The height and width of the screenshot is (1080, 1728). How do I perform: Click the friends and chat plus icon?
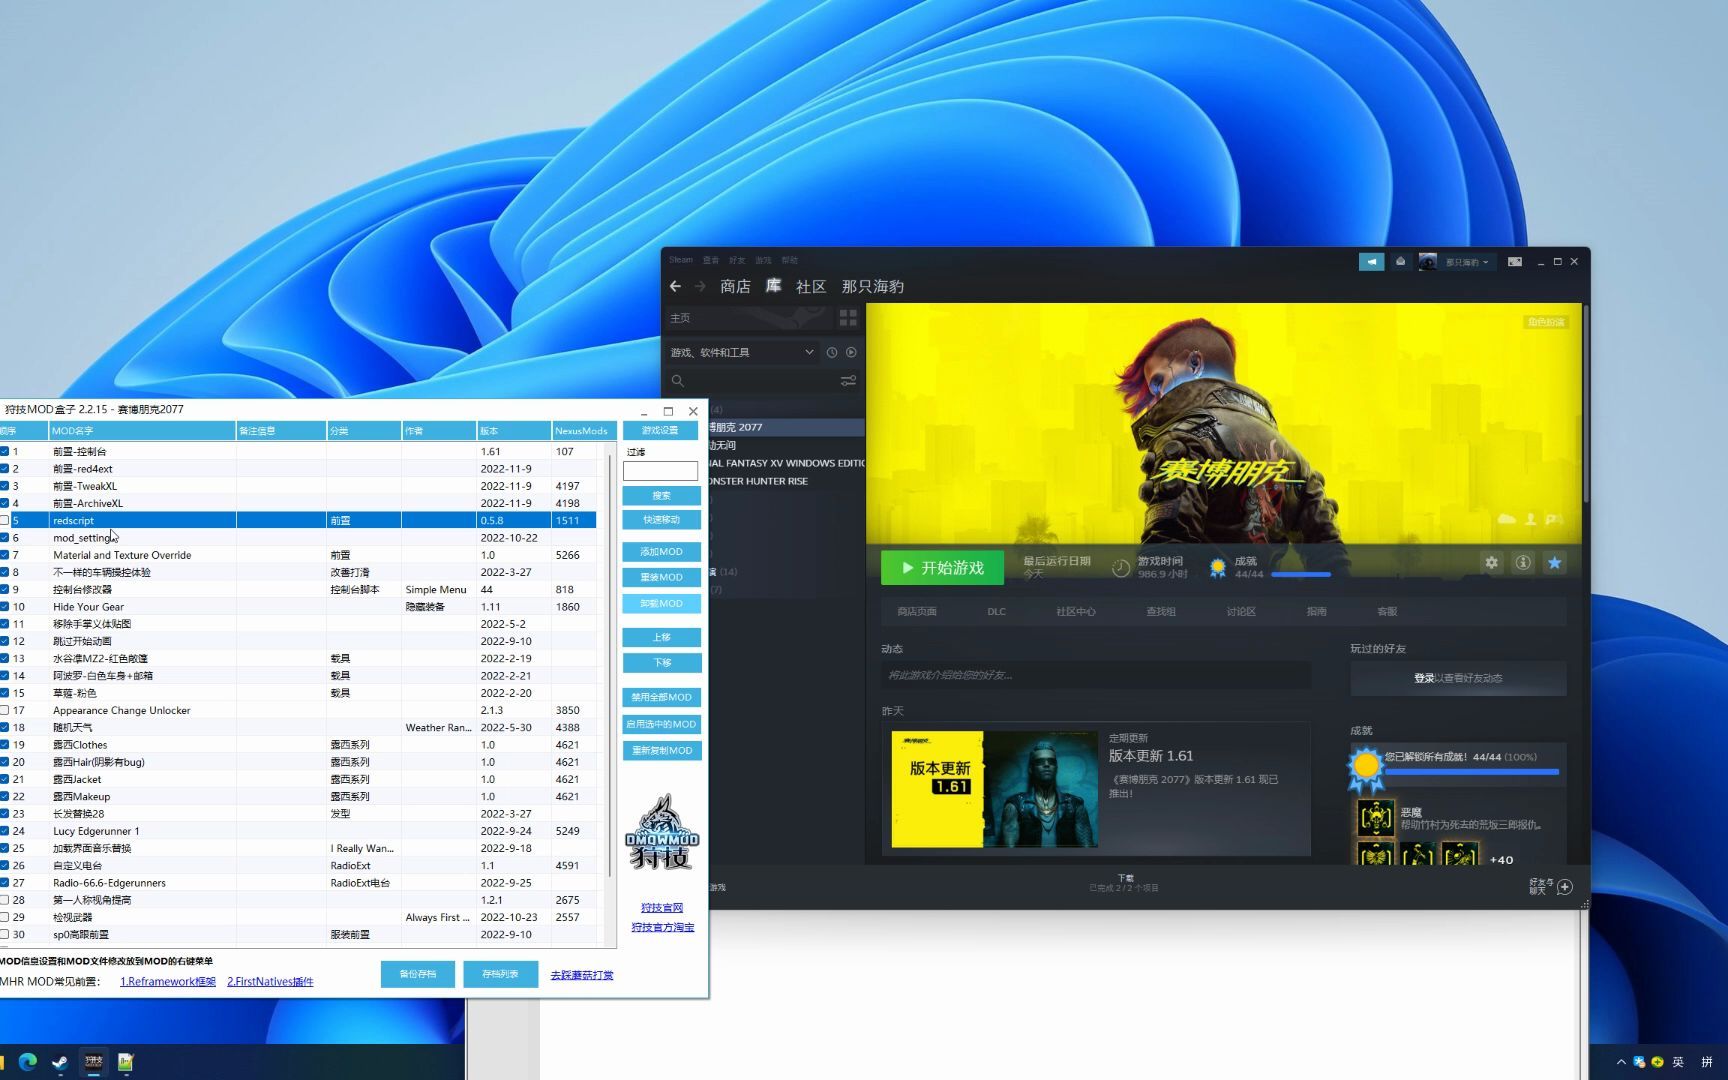(1565, 887)
